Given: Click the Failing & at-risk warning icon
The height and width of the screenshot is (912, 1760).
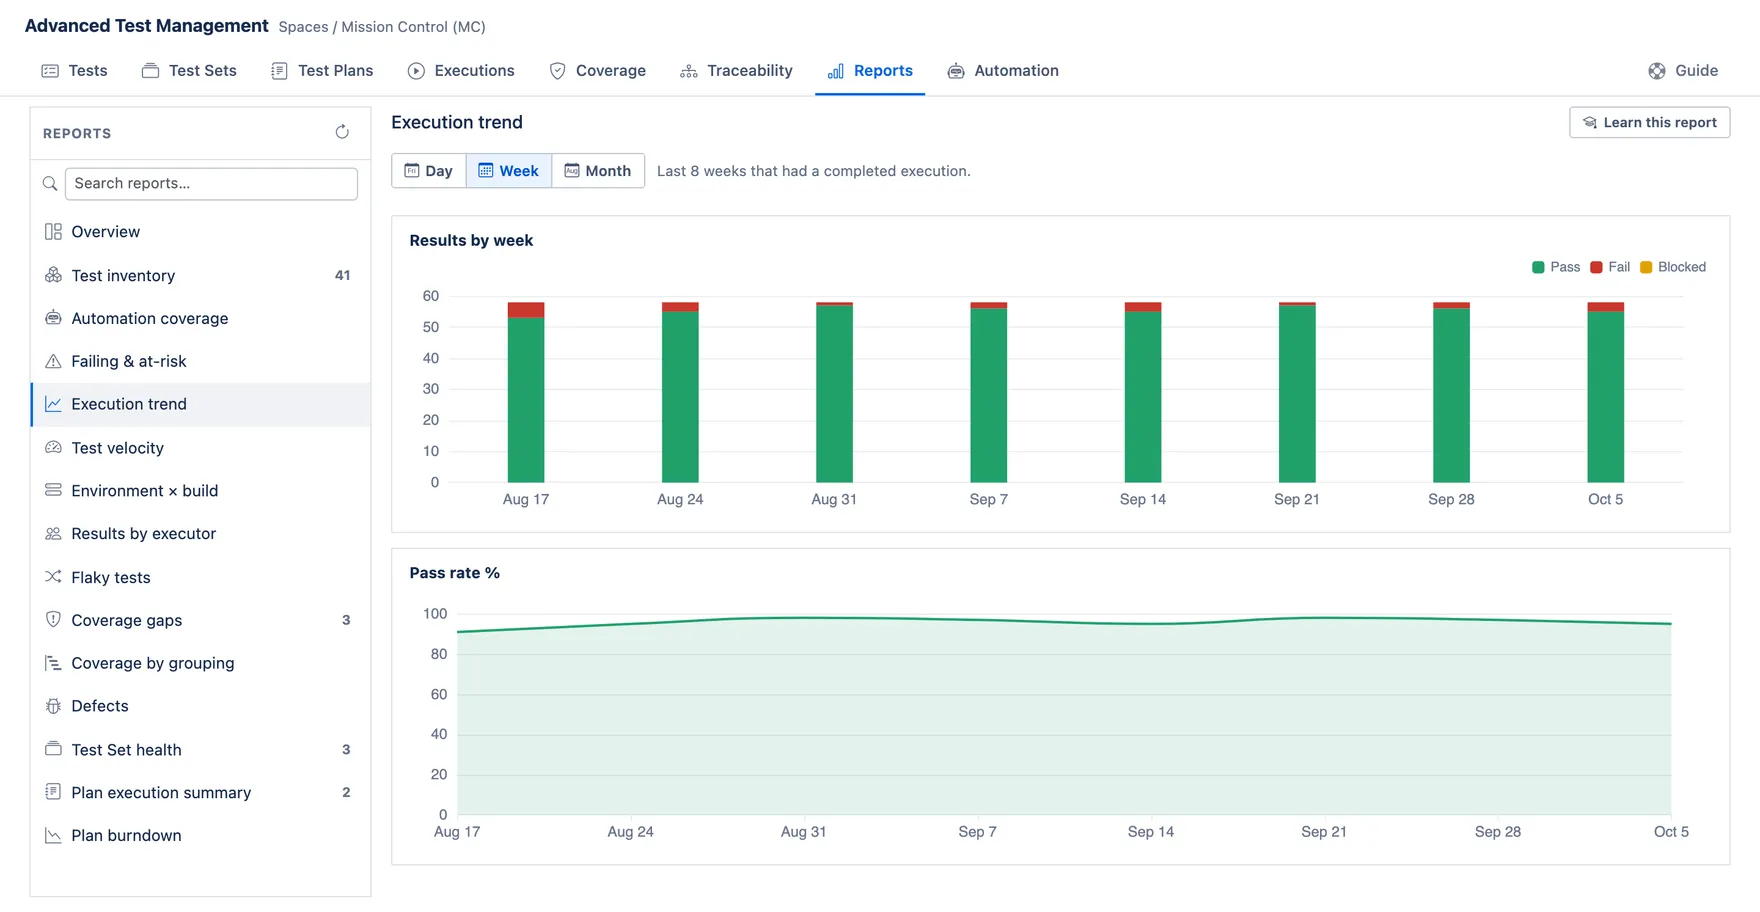Looking at the screenshot, I should [x=53, y=361].
